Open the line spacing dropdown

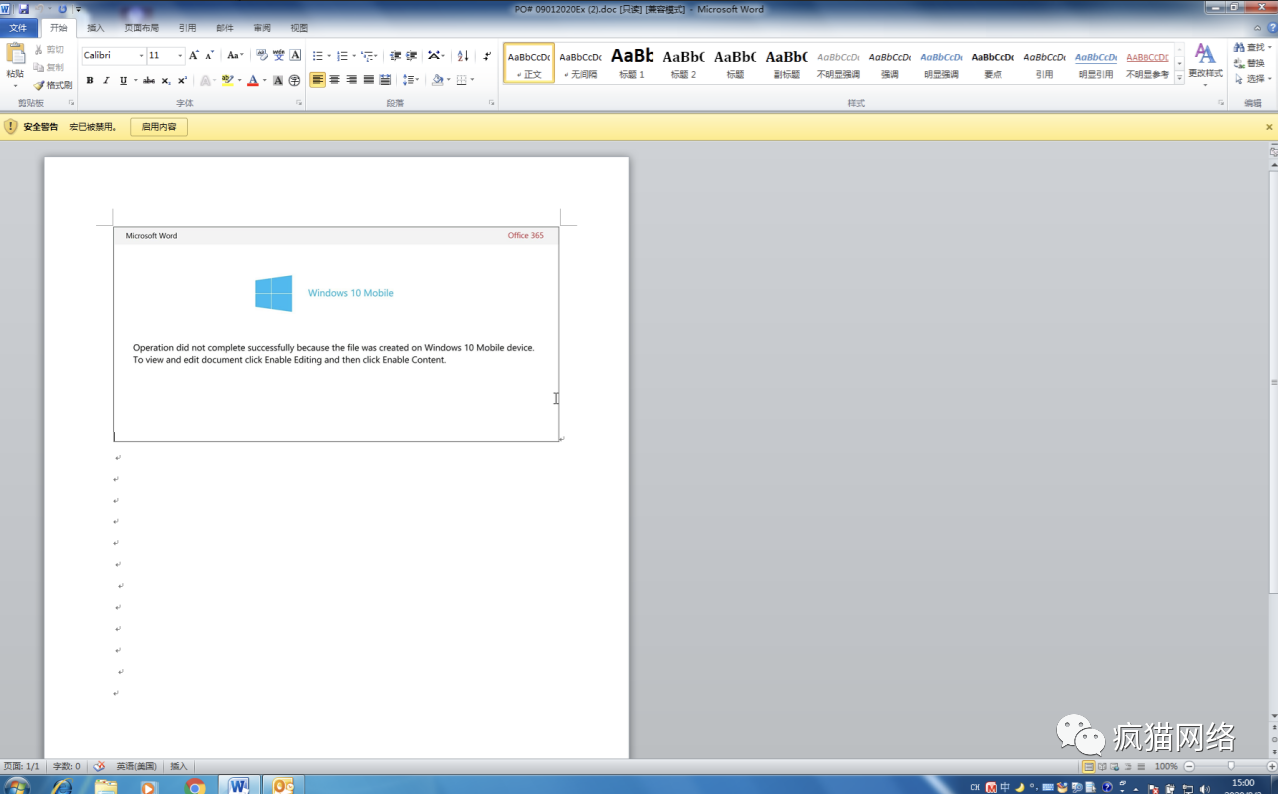(x=411, y=80)
